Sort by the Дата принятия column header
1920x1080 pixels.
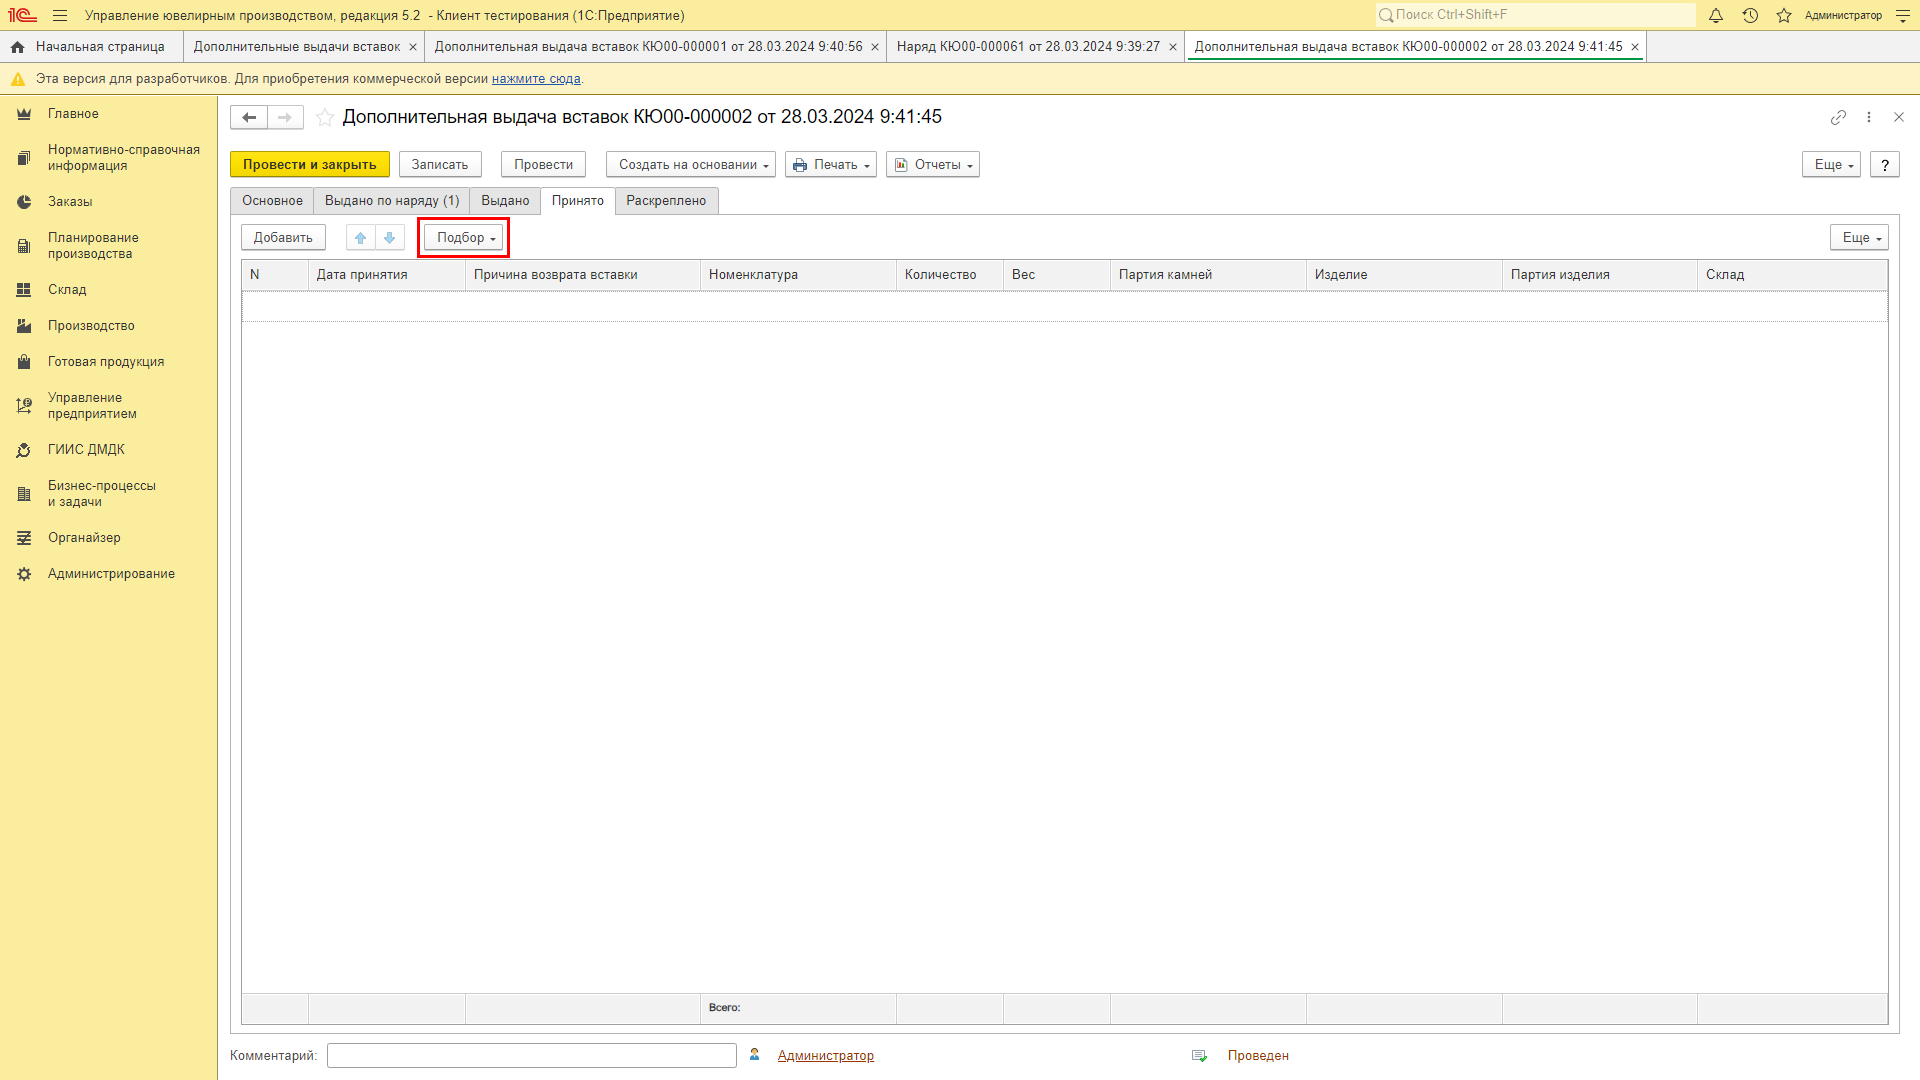pos(387,275)
